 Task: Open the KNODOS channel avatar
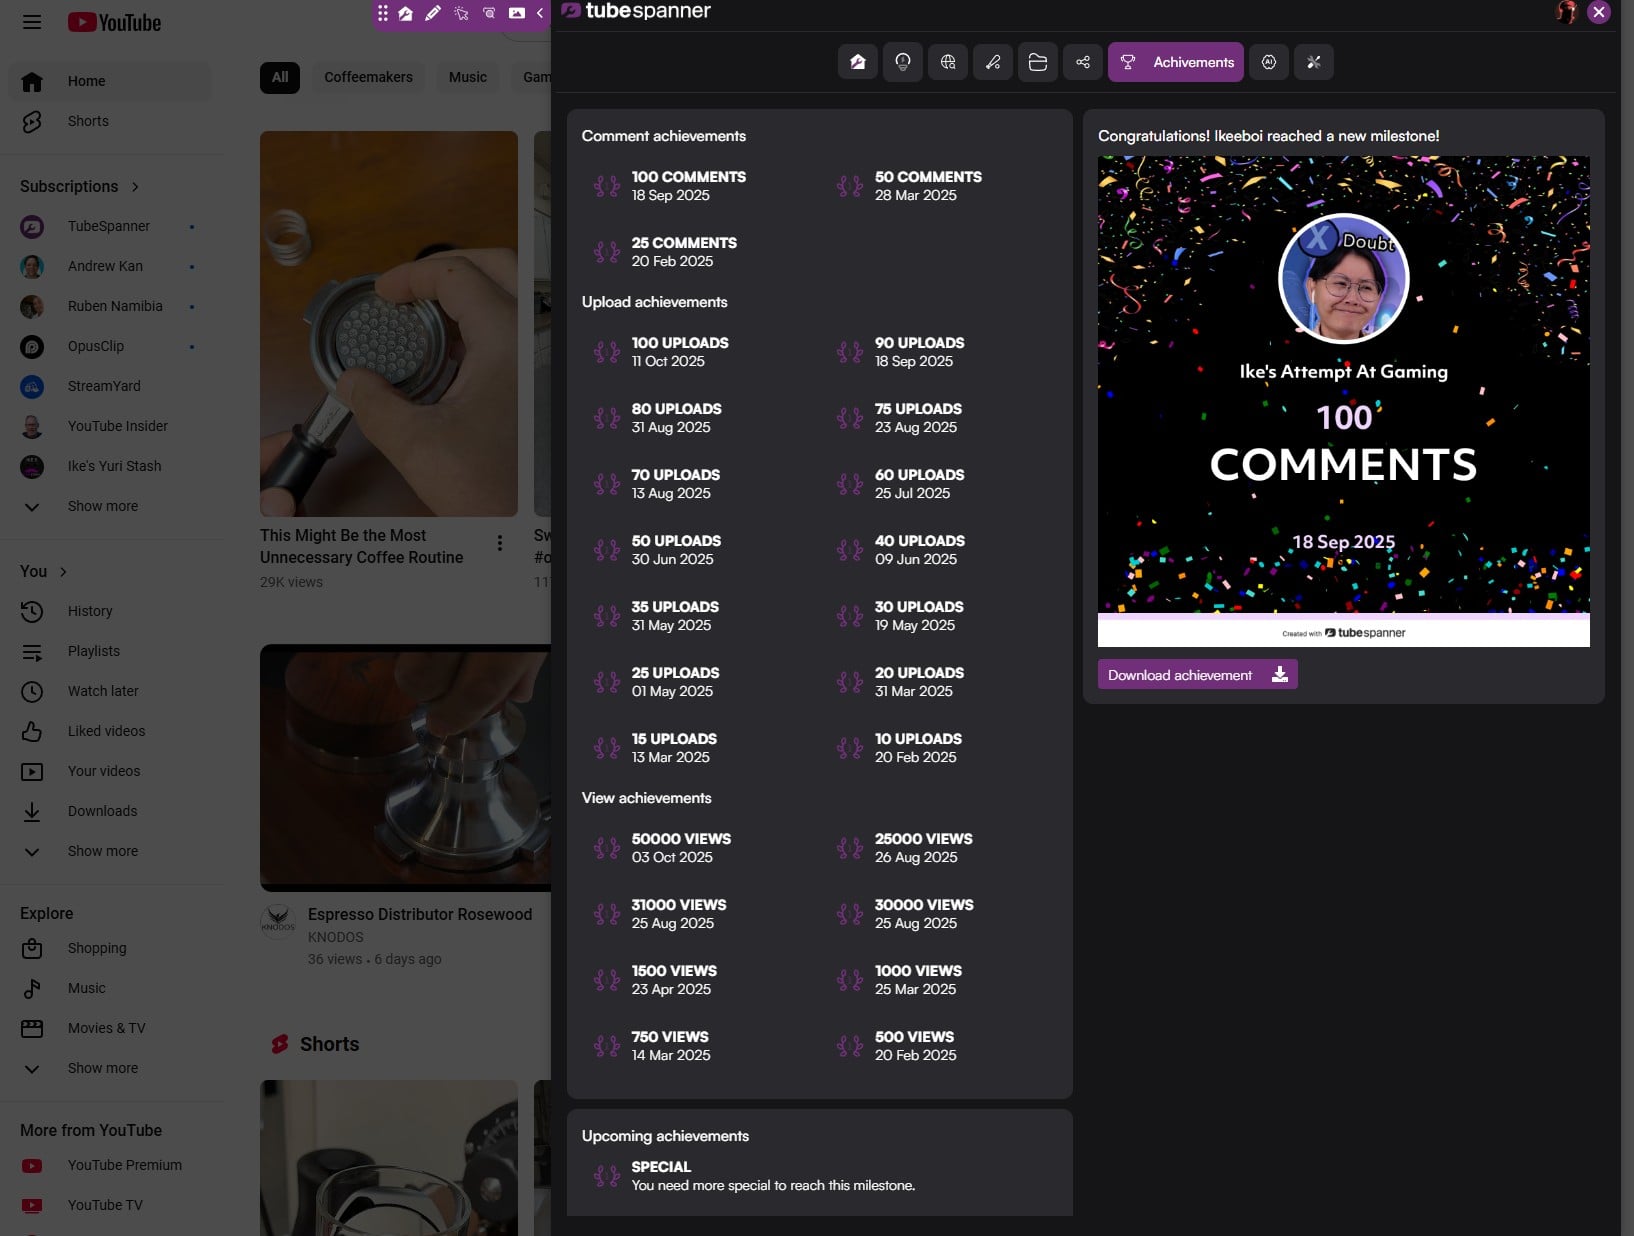point(278,920)
